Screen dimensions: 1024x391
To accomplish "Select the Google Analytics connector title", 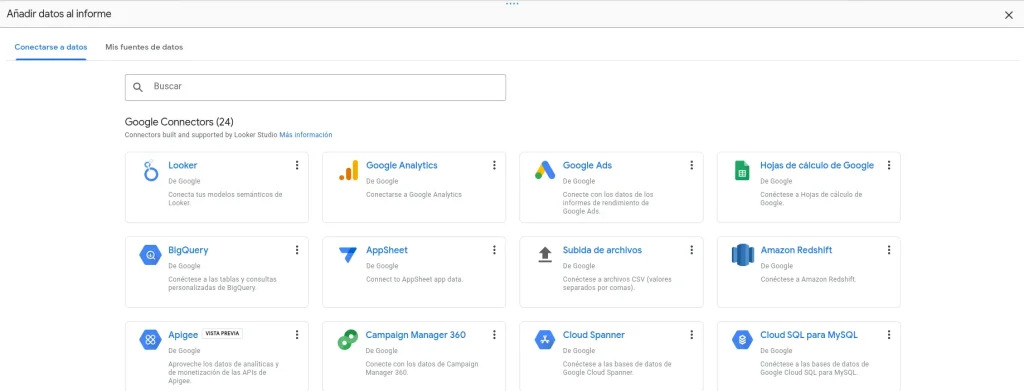I will [x=402, y=165].
